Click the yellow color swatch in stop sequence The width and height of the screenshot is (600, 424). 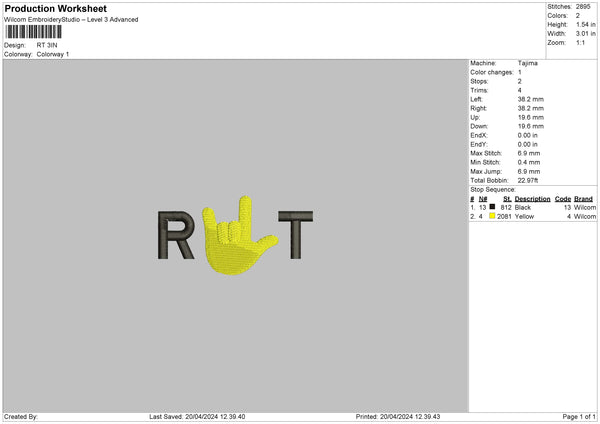point(492,216)
